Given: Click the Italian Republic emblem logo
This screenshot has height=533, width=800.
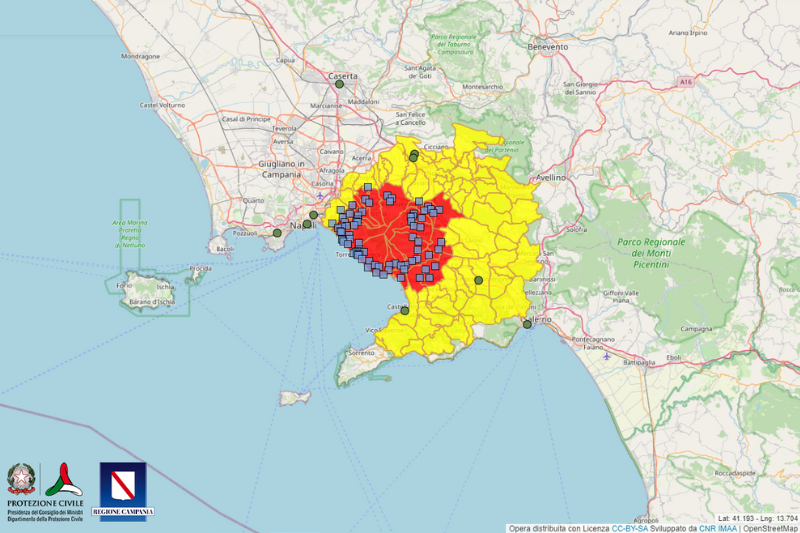Looking at the screenshot, I should coord(19,480).
